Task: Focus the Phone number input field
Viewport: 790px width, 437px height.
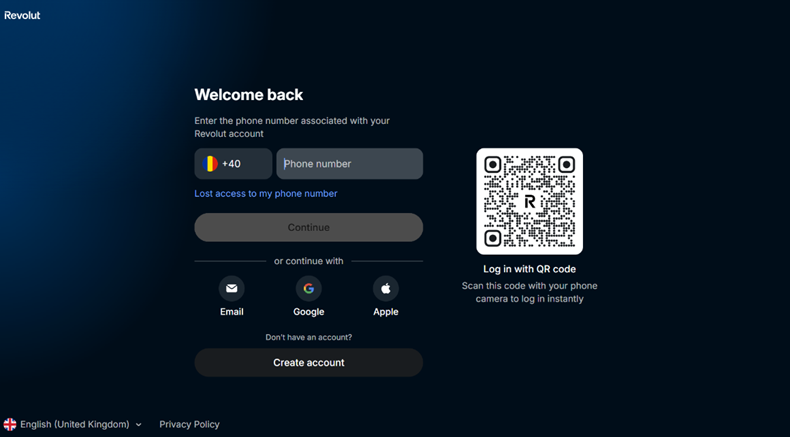Action: click(x=350, y=164)
